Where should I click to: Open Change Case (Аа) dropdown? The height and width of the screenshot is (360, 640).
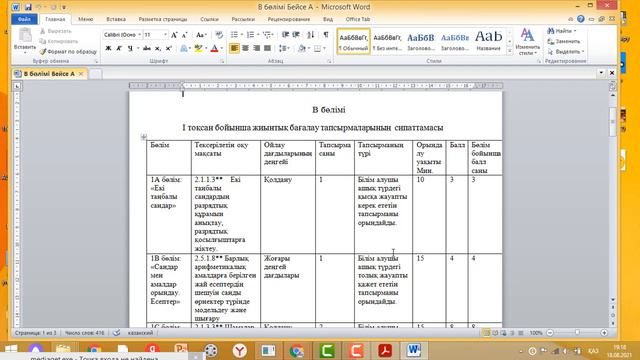pyautogui.click(x=200, y=35)
